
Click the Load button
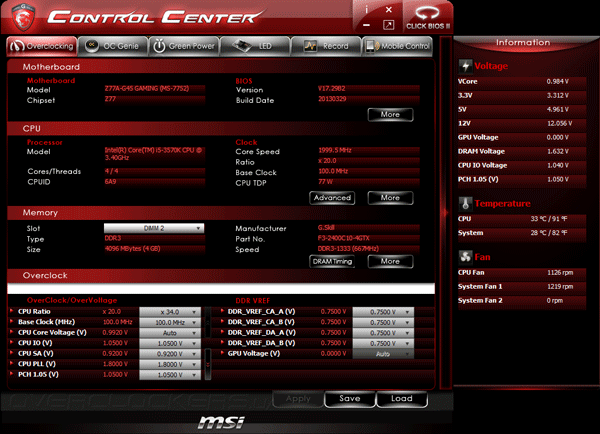[402, 399]
